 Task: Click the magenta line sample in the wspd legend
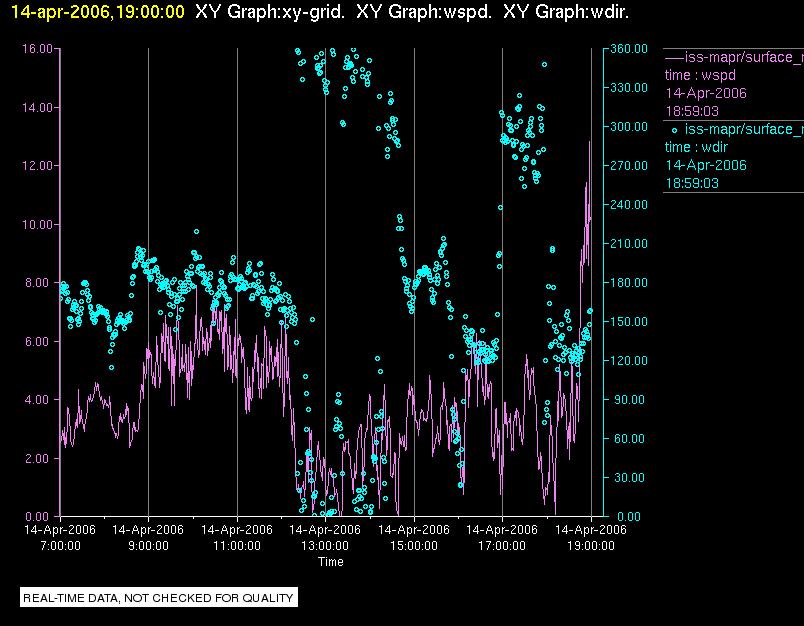pyautogui.click(x=674, y=57)
